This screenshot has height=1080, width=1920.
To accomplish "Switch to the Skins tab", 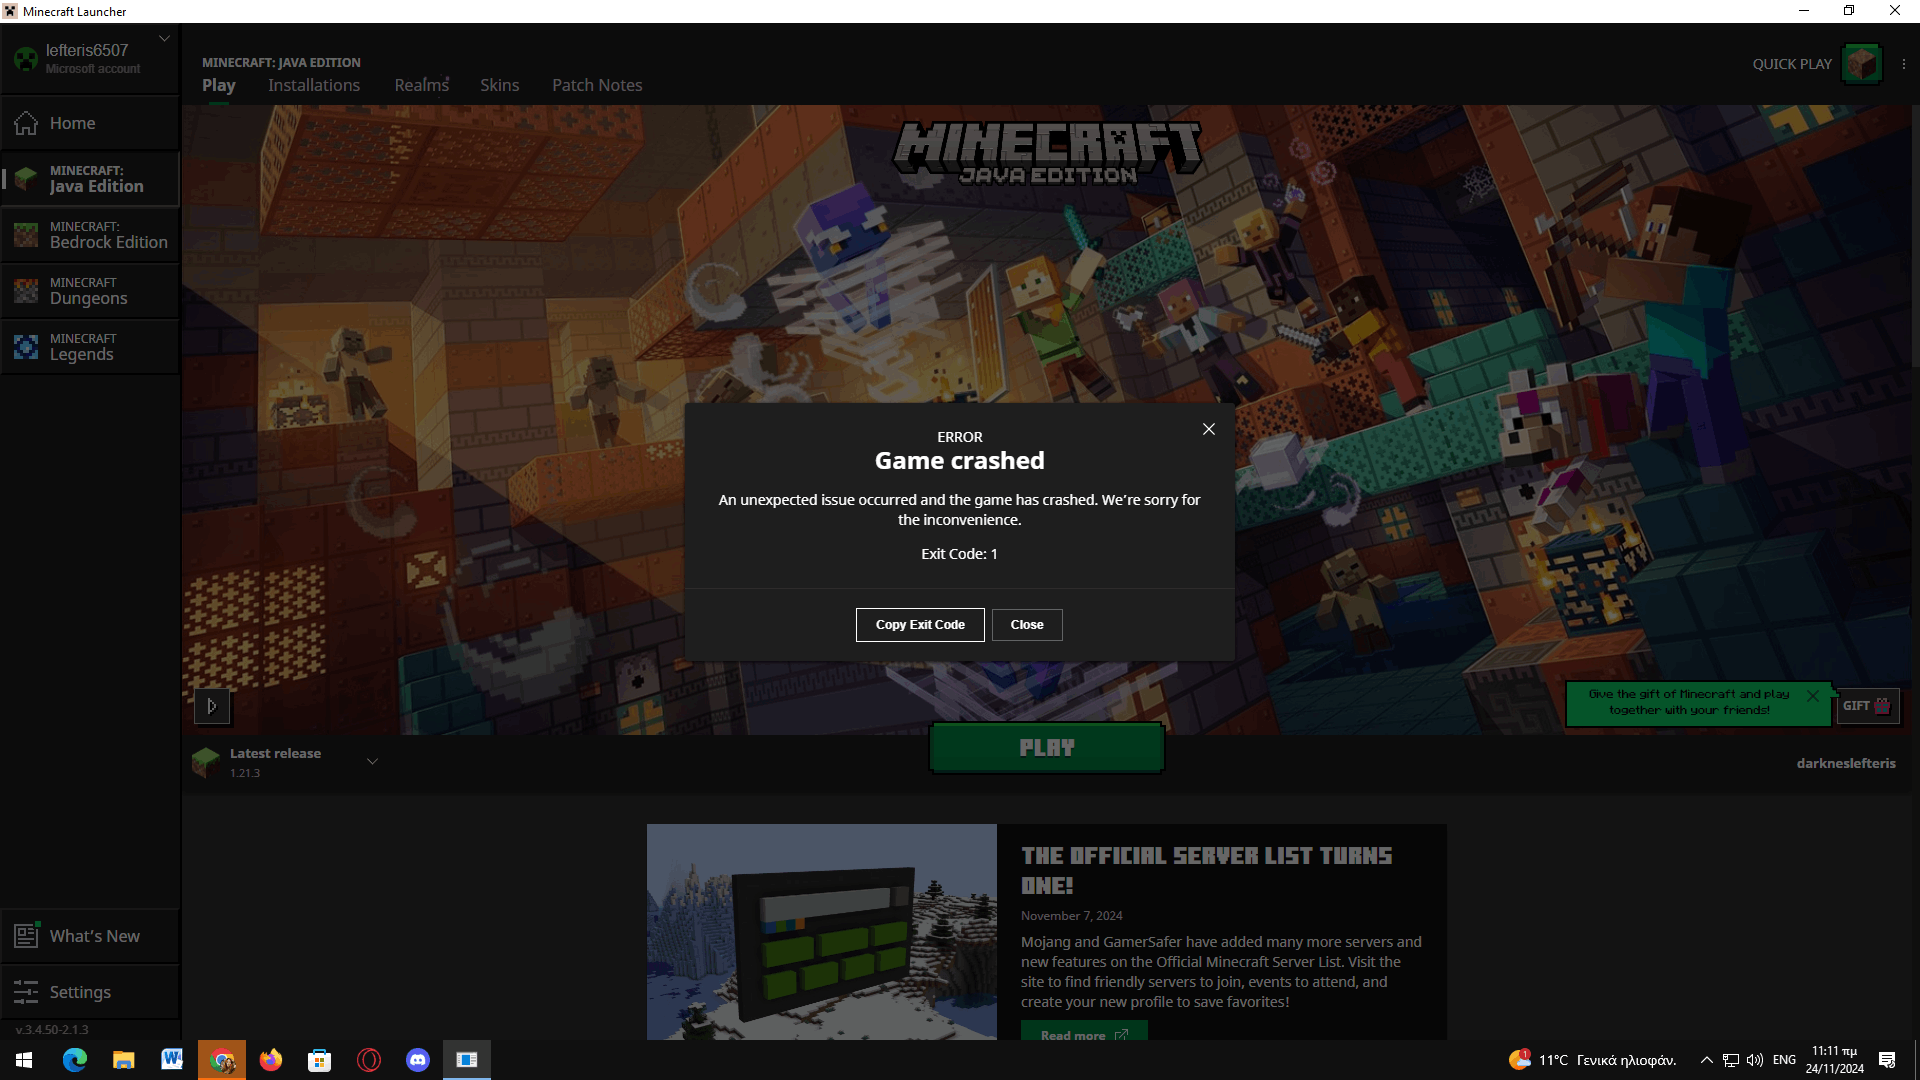I will pyautogui.click(x=499, y=85).
